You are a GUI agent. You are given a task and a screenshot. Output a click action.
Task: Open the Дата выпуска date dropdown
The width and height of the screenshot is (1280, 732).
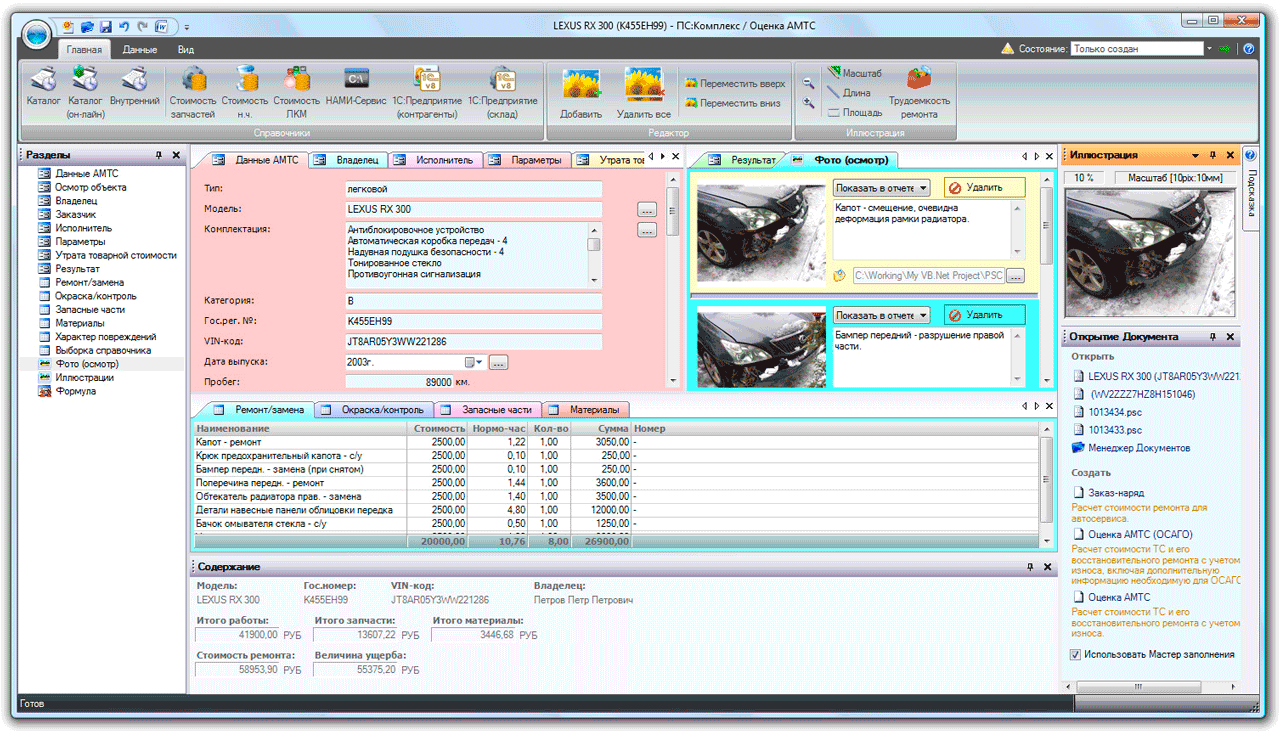point(478,362)
